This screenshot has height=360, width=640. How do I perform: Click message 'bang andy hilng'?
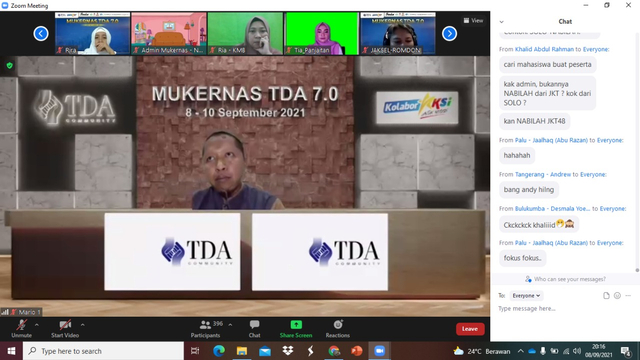[529, 190]
